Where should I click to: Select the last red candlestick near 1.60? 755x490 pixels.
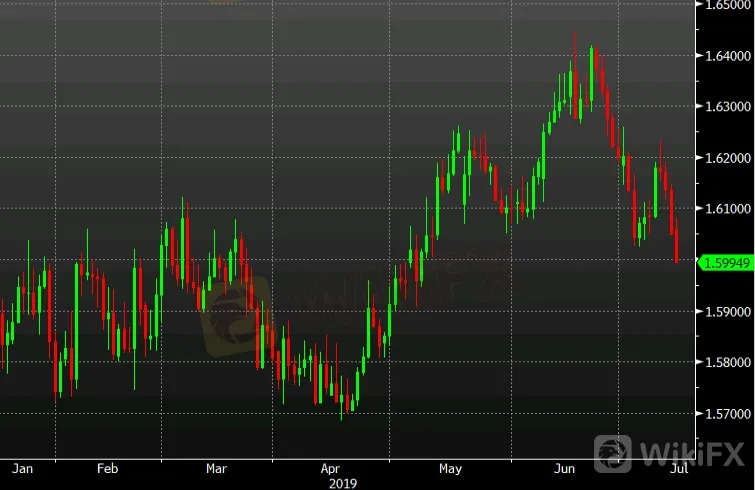pyautogui.click(x=677, y=241)
